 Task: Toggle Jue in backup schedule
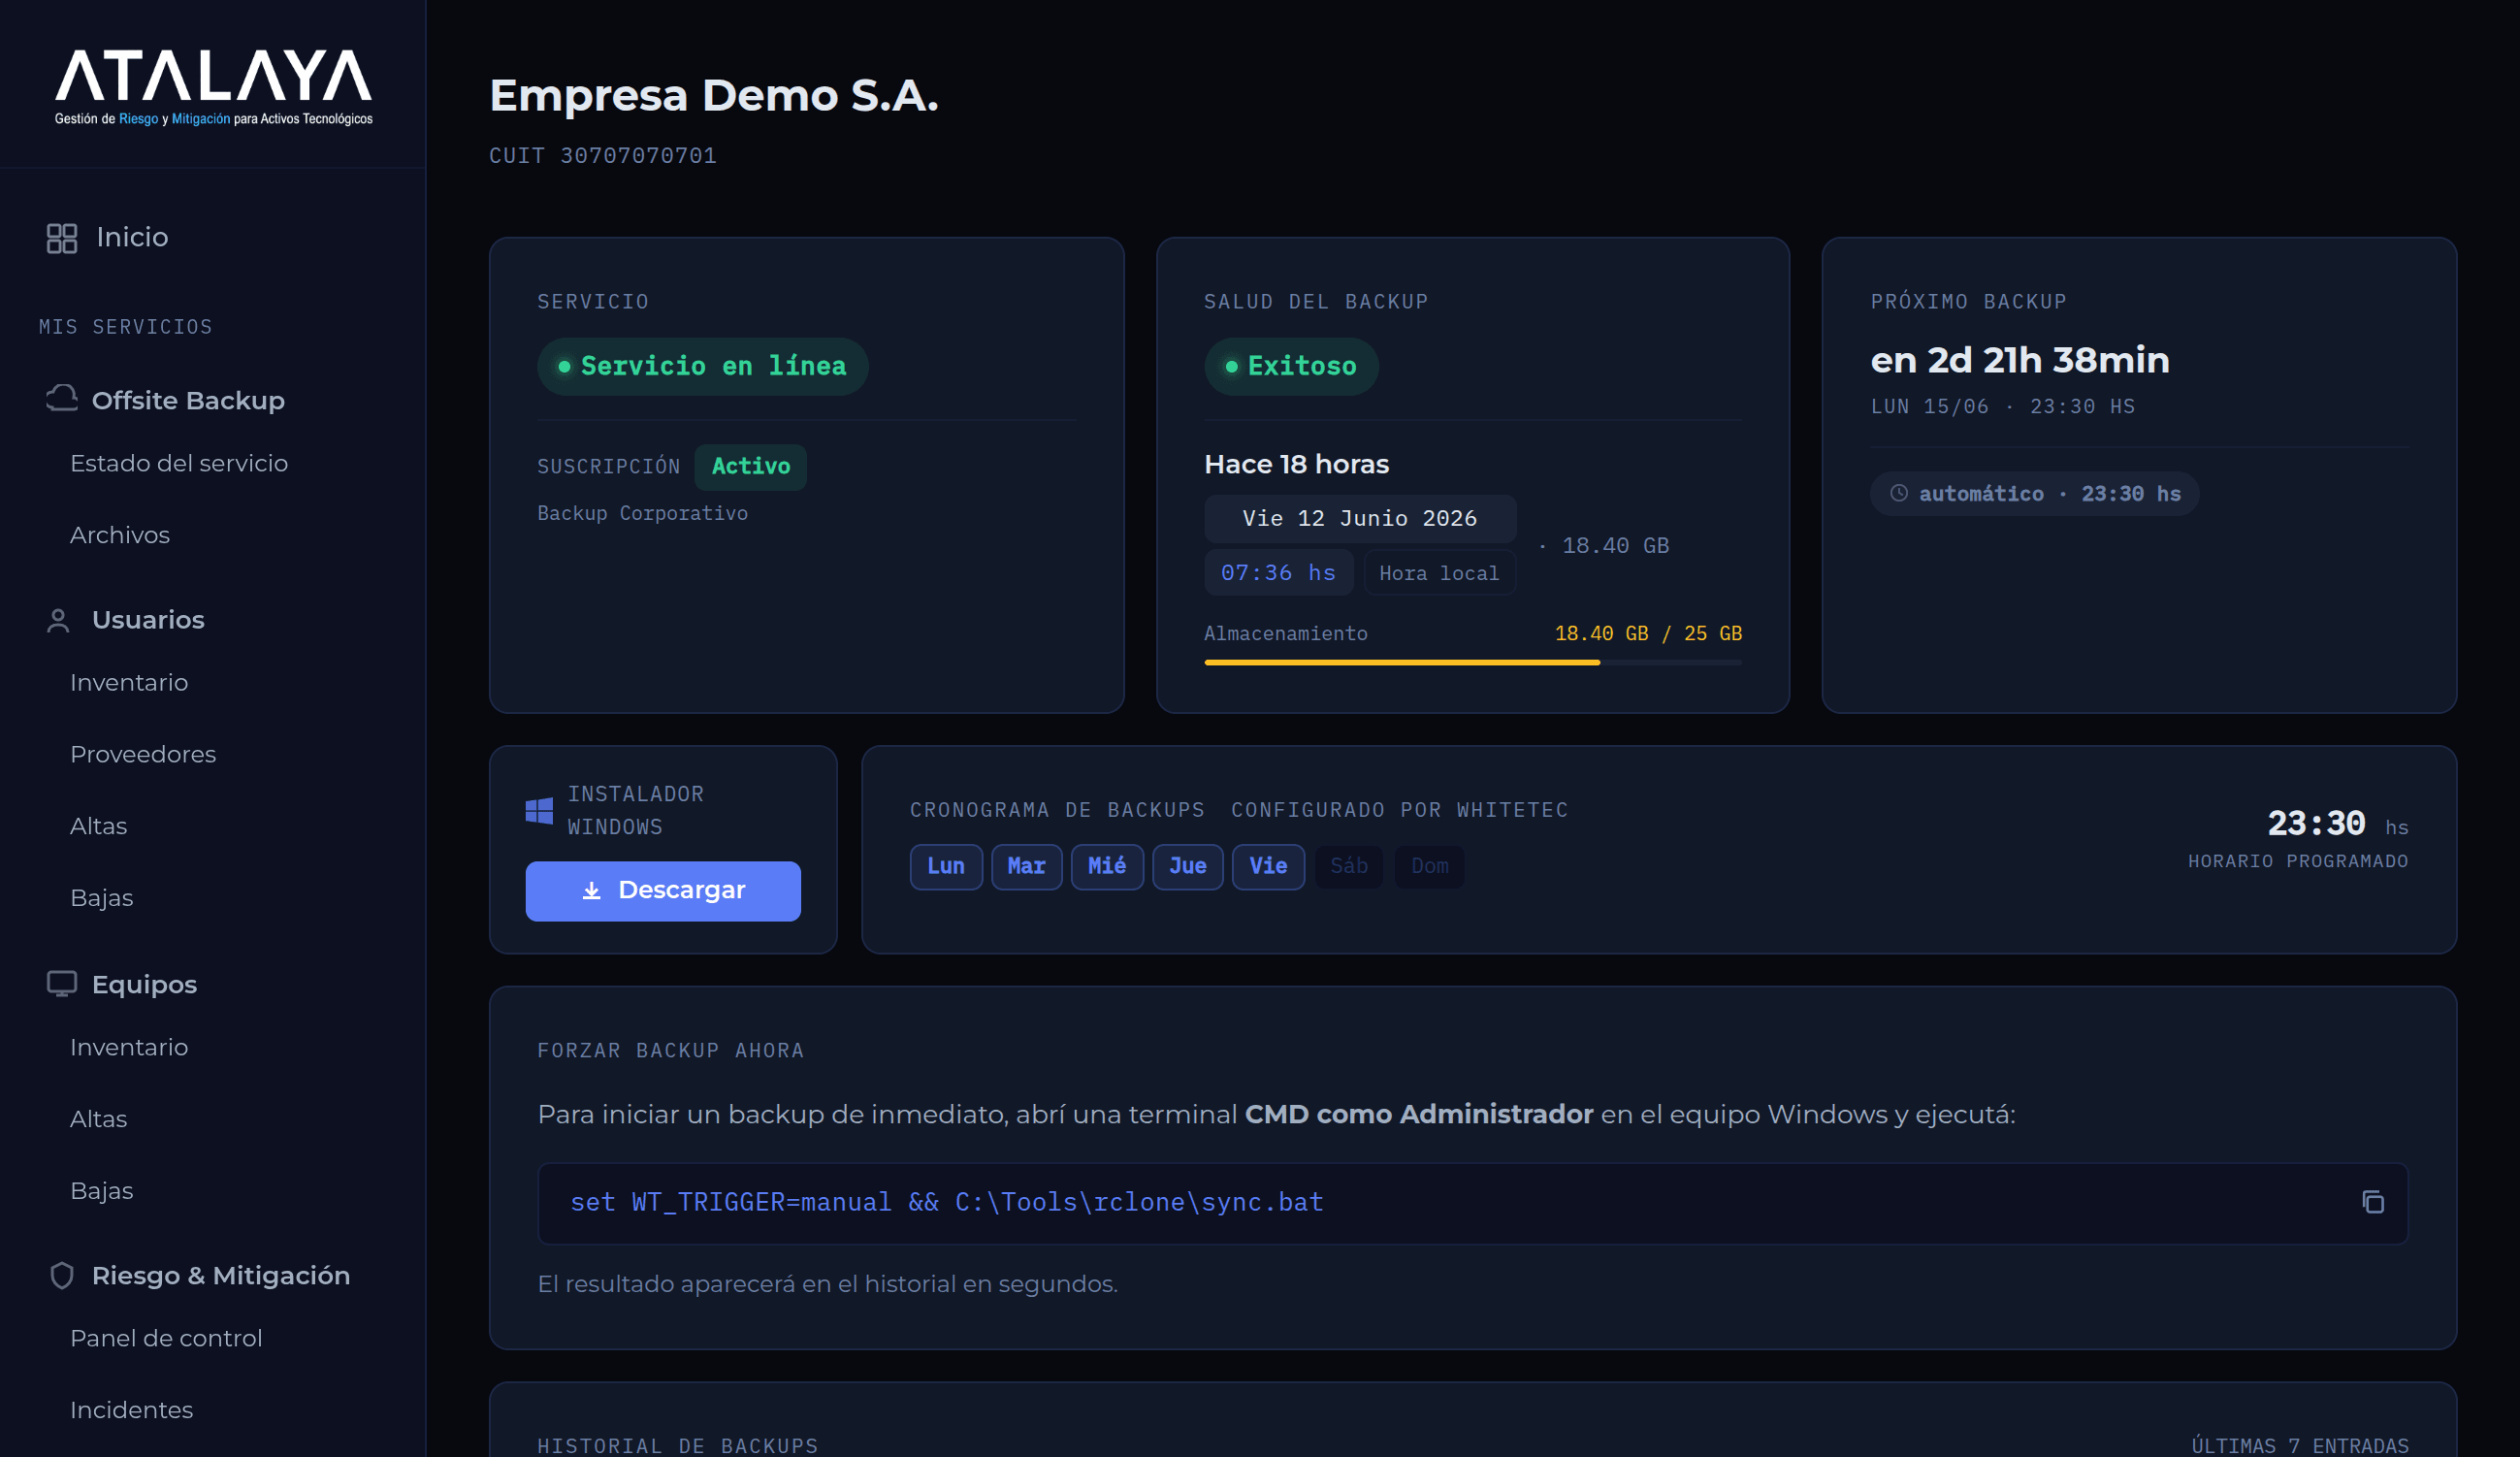[x=1188, y=867]
